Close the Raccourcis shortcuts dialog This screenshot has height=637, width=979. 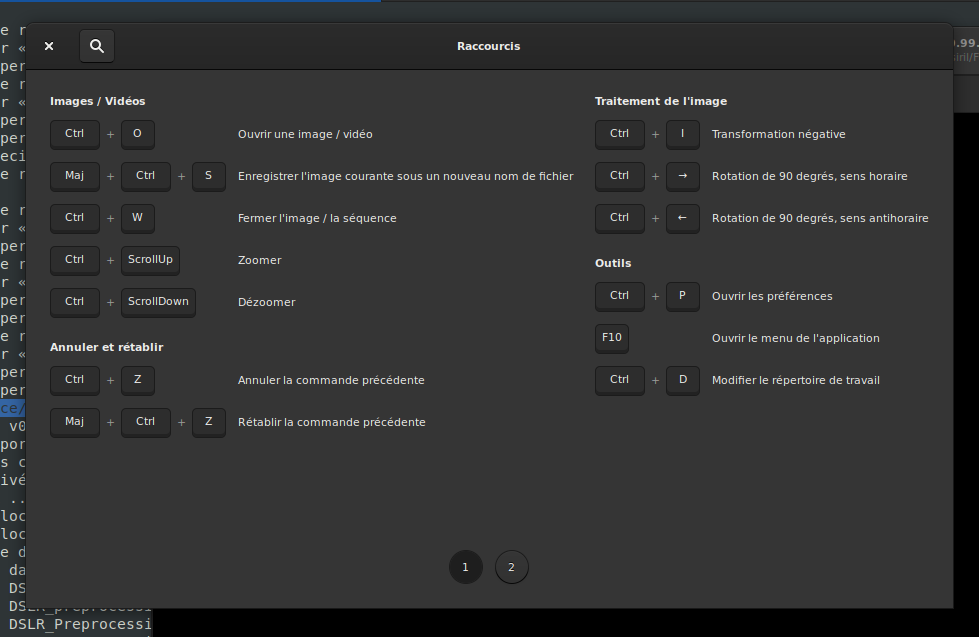pos(49,46)
